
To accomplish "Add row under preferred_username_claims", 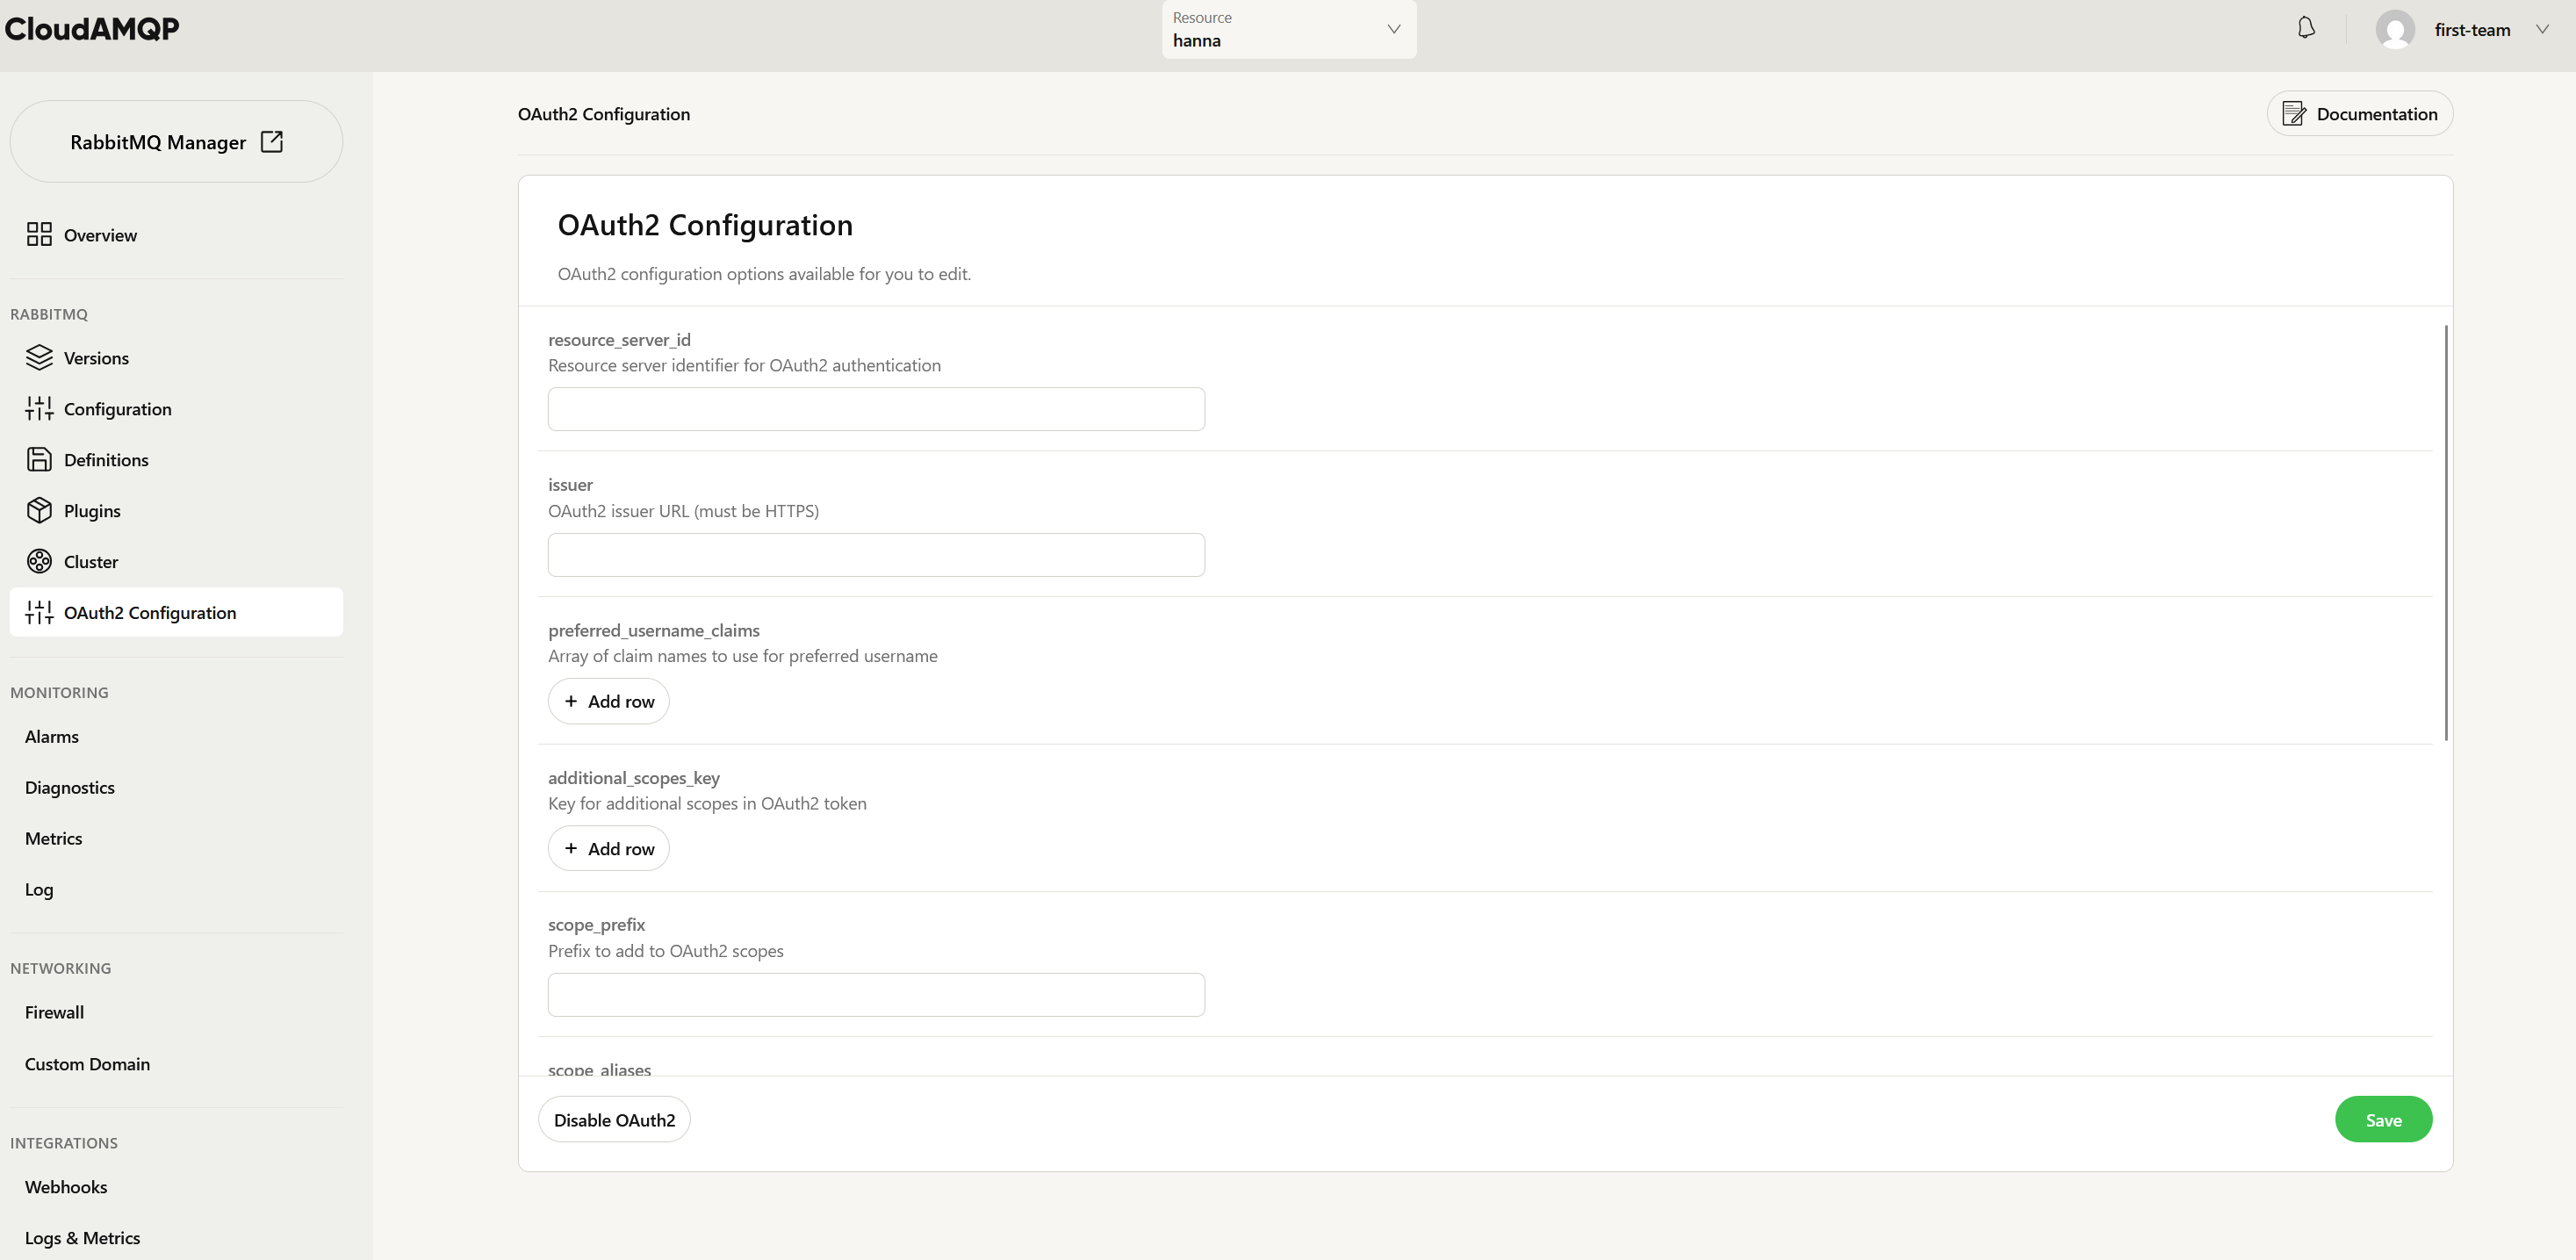I will click(608, 701).
